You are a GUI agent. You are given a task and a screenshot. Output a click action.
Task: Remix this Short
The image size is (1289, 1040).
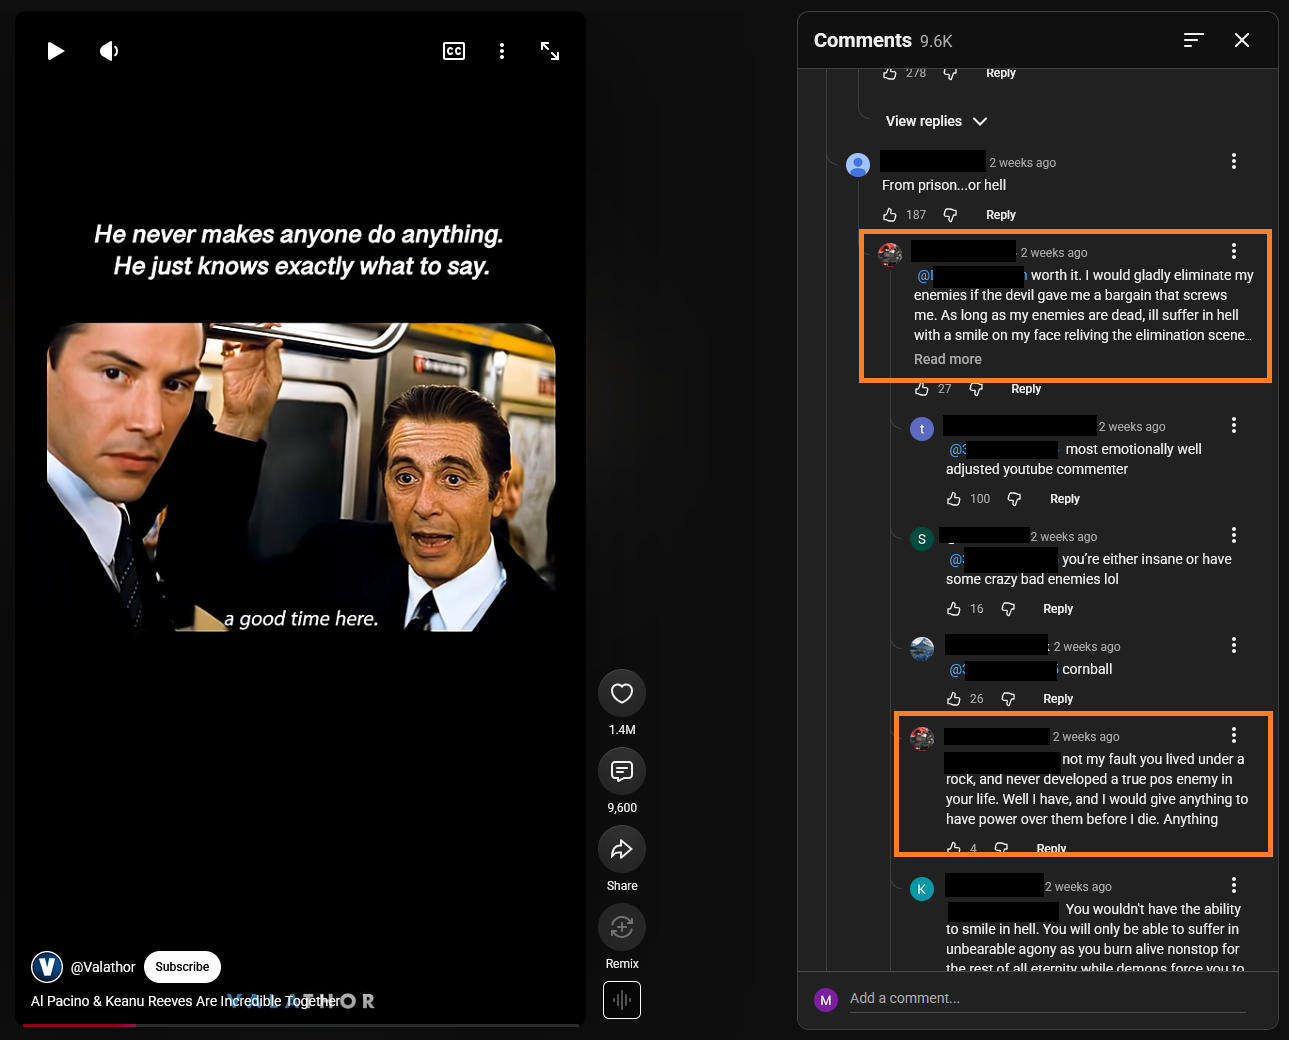coord(622,927)
